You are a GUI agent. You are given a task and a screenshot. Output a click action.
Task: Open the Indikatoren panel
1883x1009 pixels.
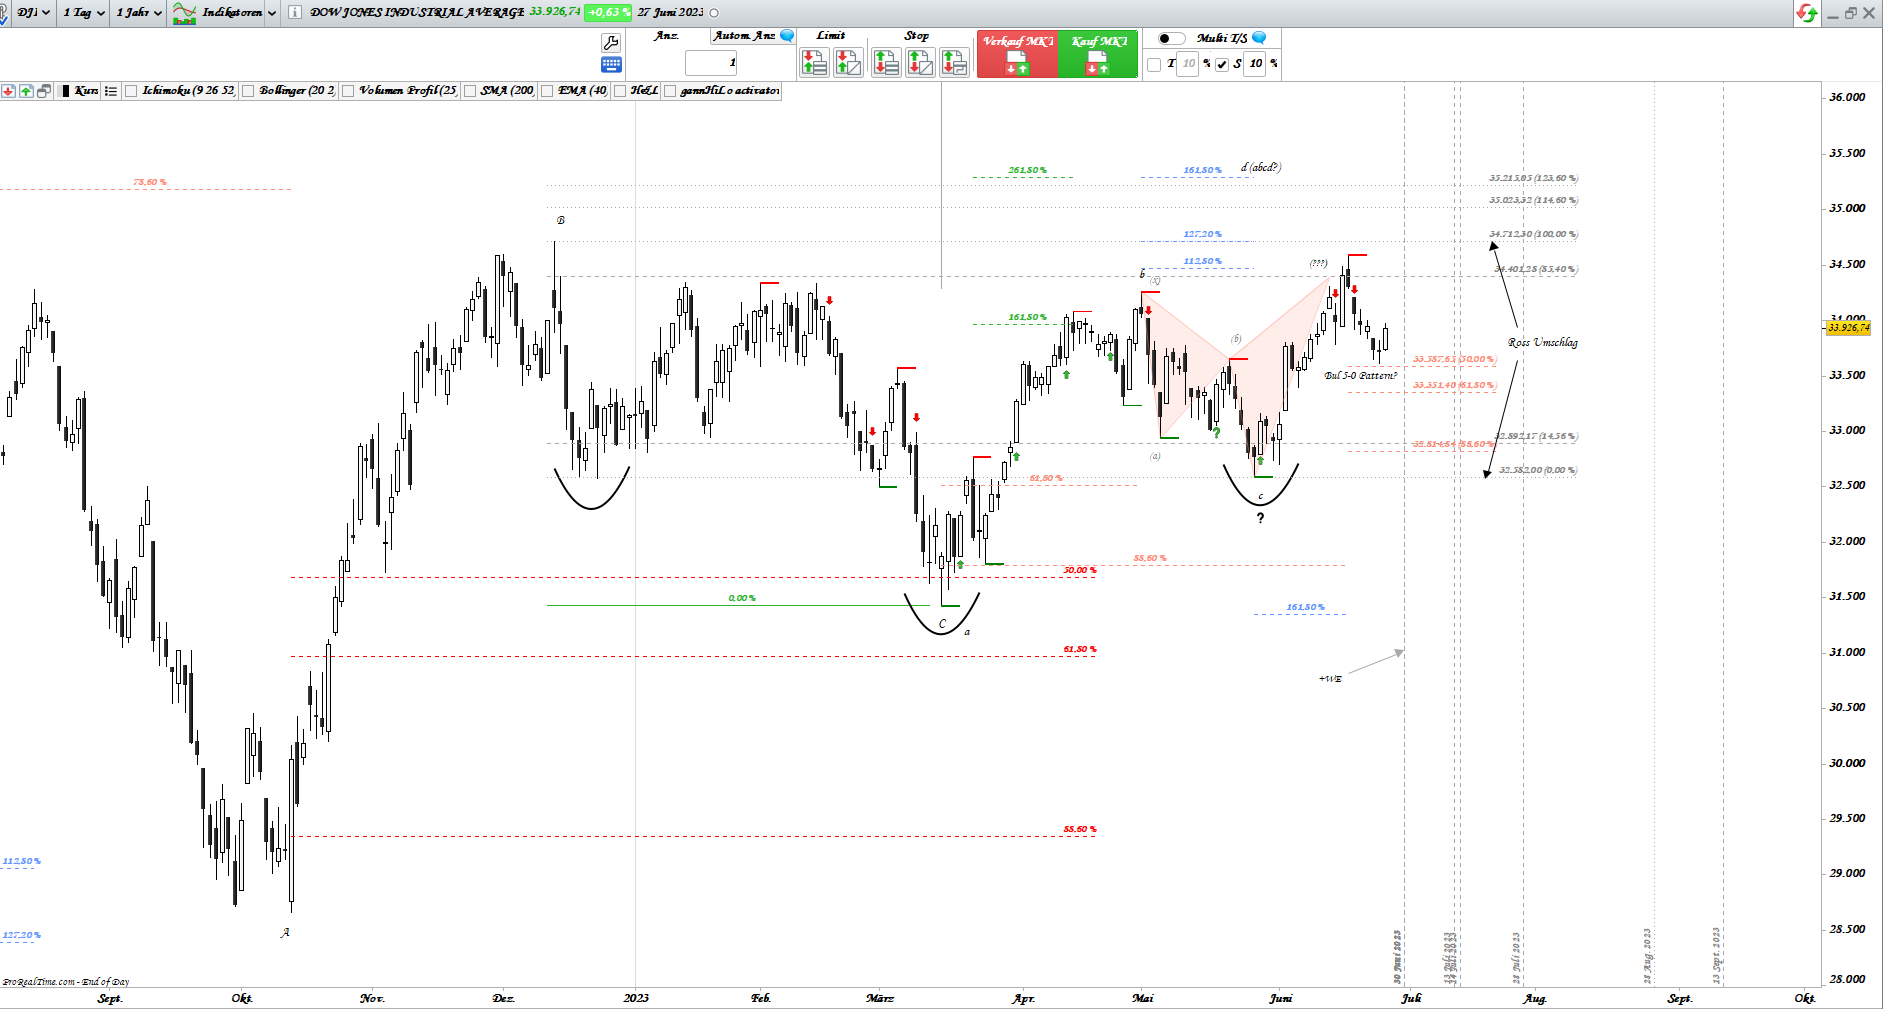pyautogui.click(x=219, y=13)
